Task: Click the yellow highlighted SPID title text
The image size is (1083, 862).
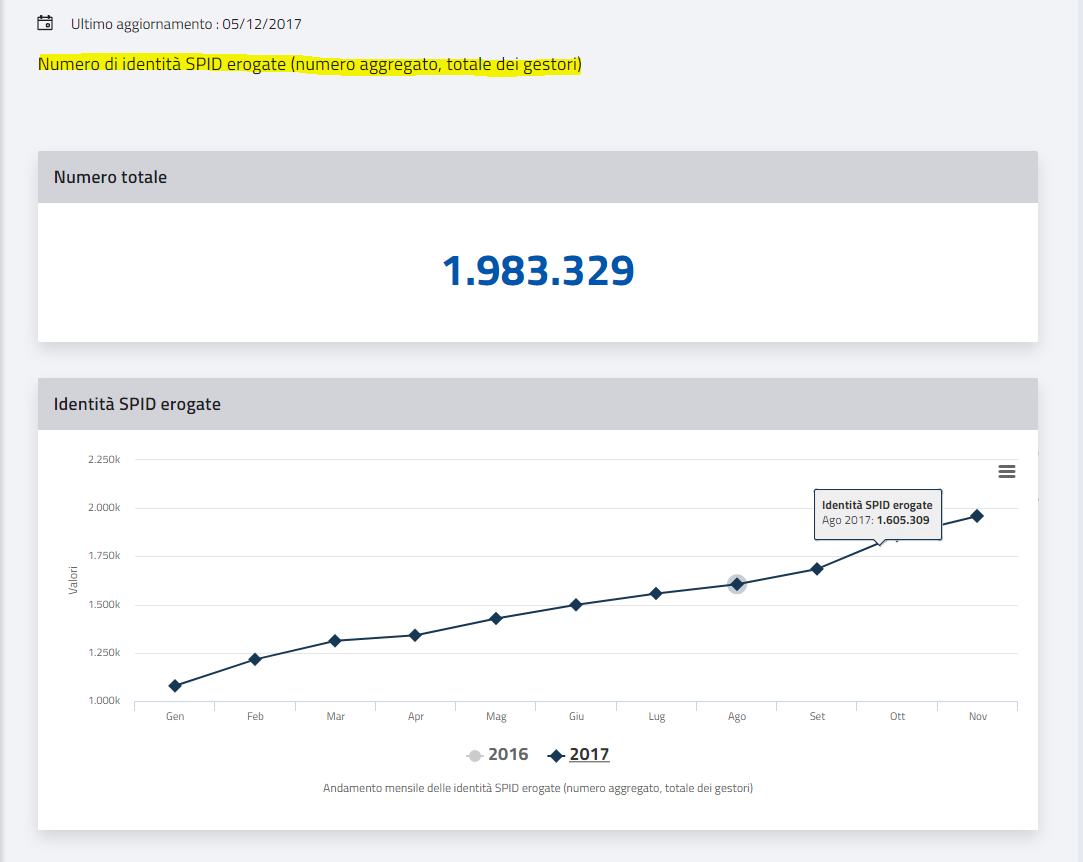Action: coord(310,64)
